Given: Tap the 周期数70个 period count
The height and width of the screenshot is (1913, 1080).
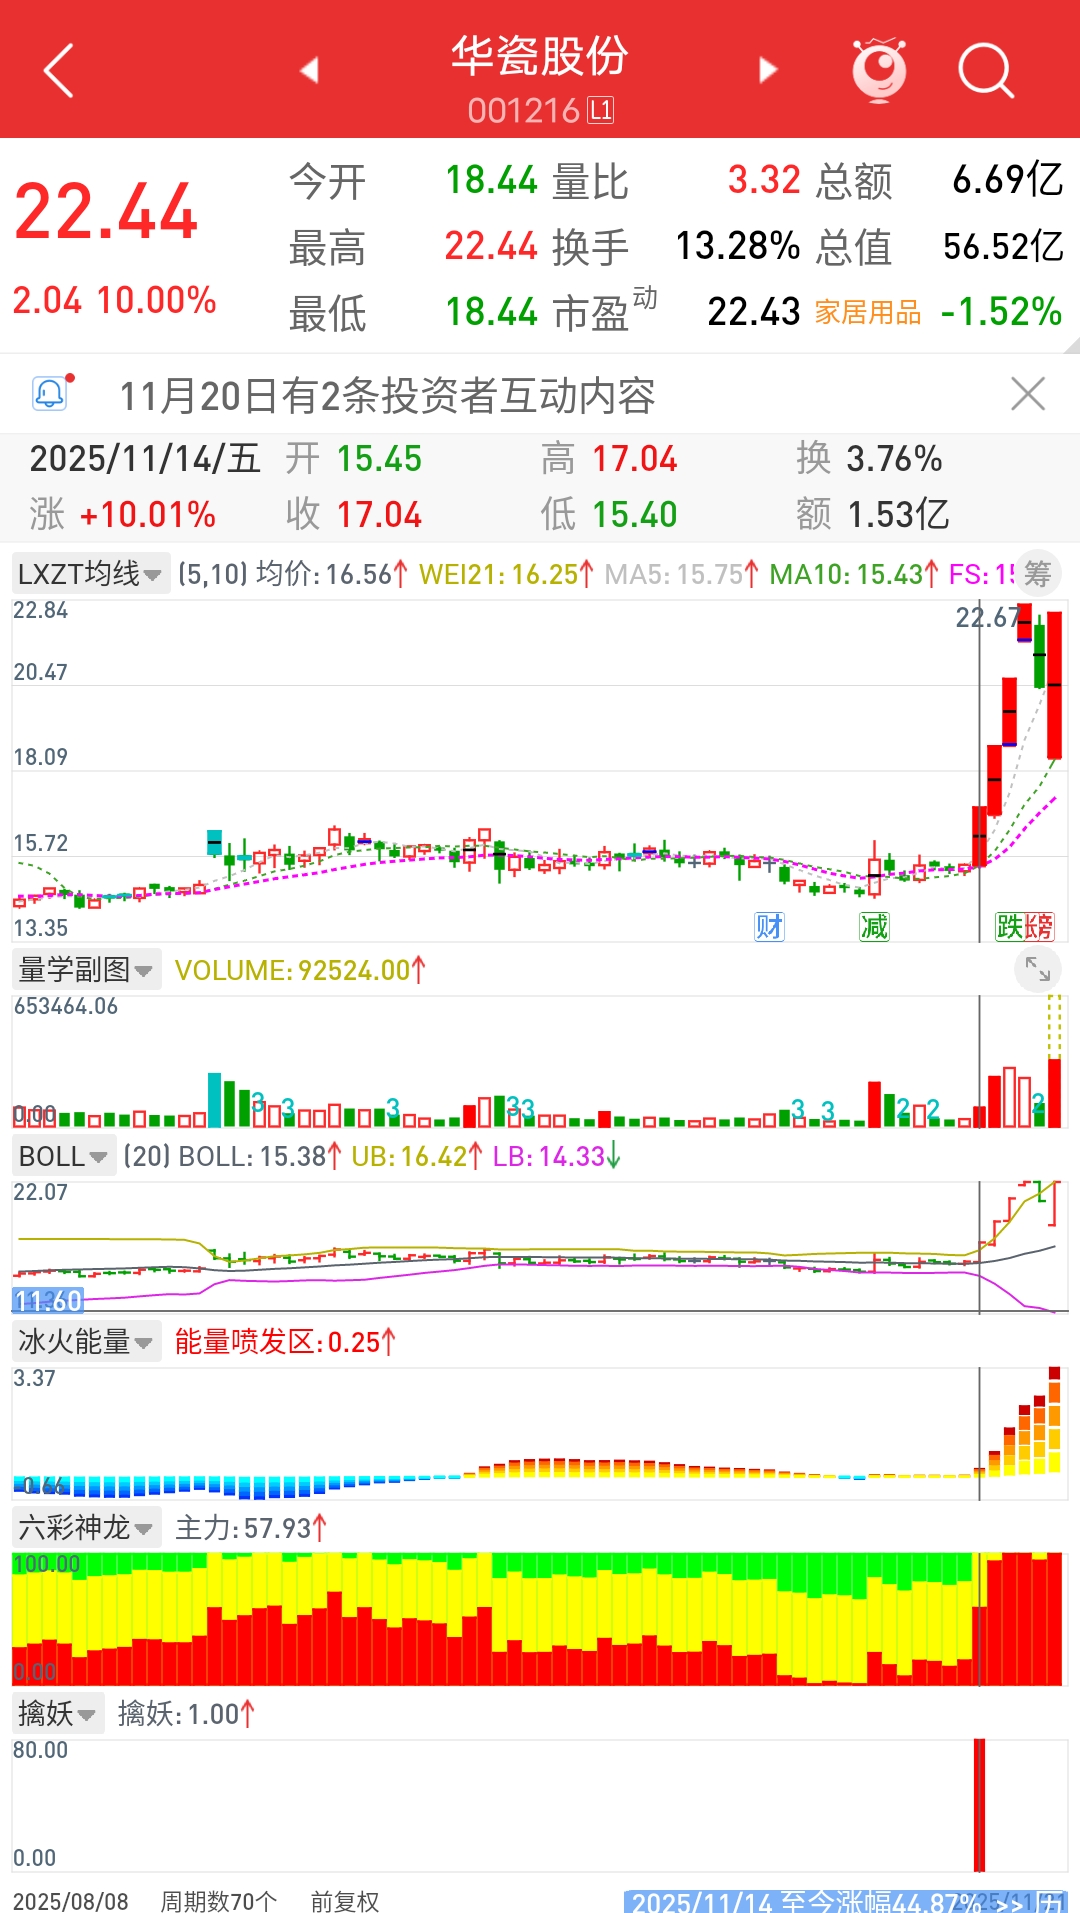Looking at the screenshot, I should point(219,1900).
